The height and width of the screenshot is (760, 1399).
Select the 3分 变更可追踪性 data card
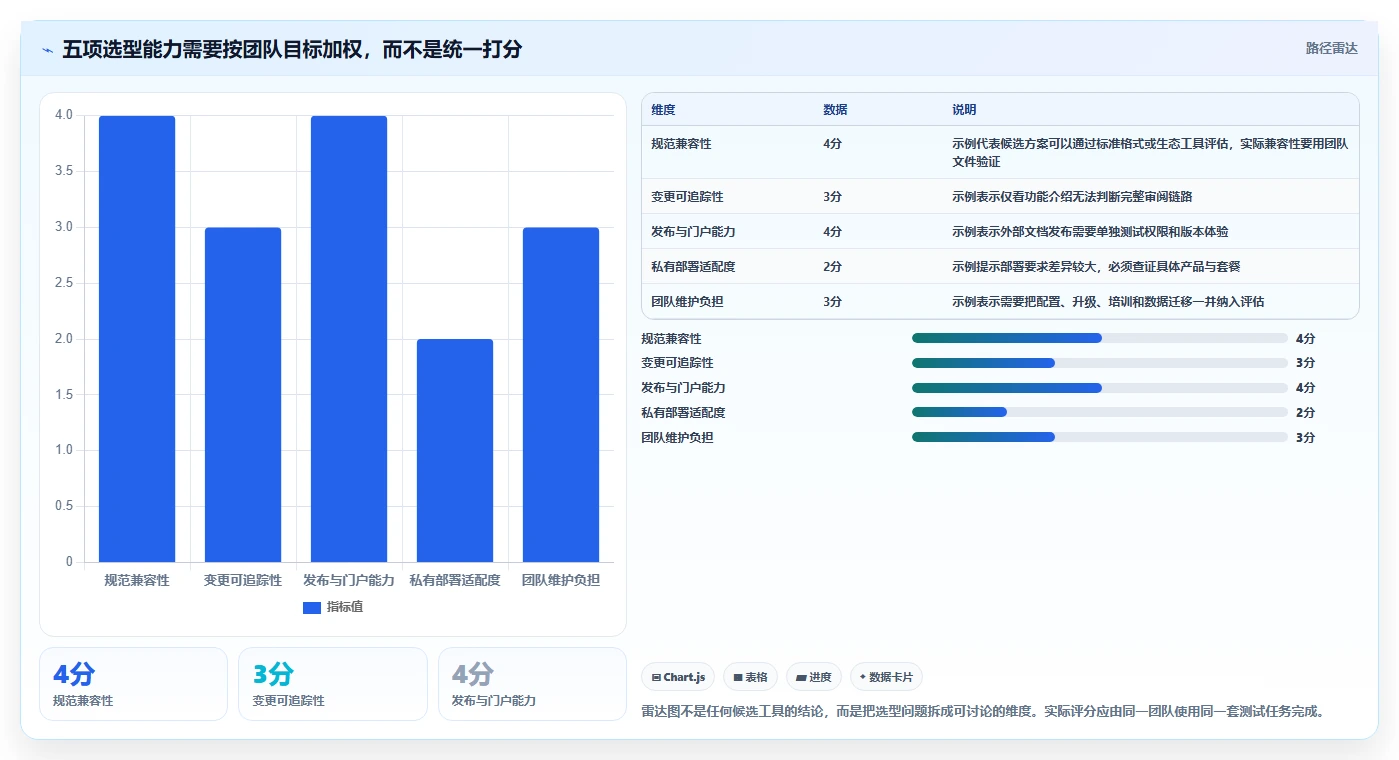[332, 684]
